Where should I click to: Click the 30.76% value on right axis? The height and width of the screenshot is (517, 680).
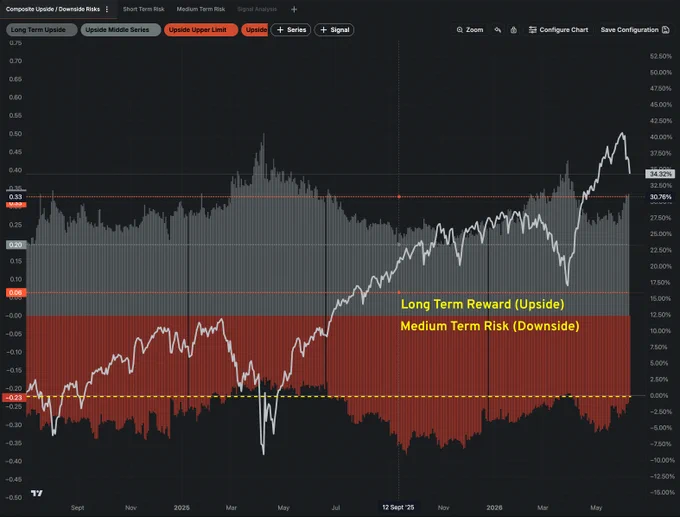(x=660, y=197)
